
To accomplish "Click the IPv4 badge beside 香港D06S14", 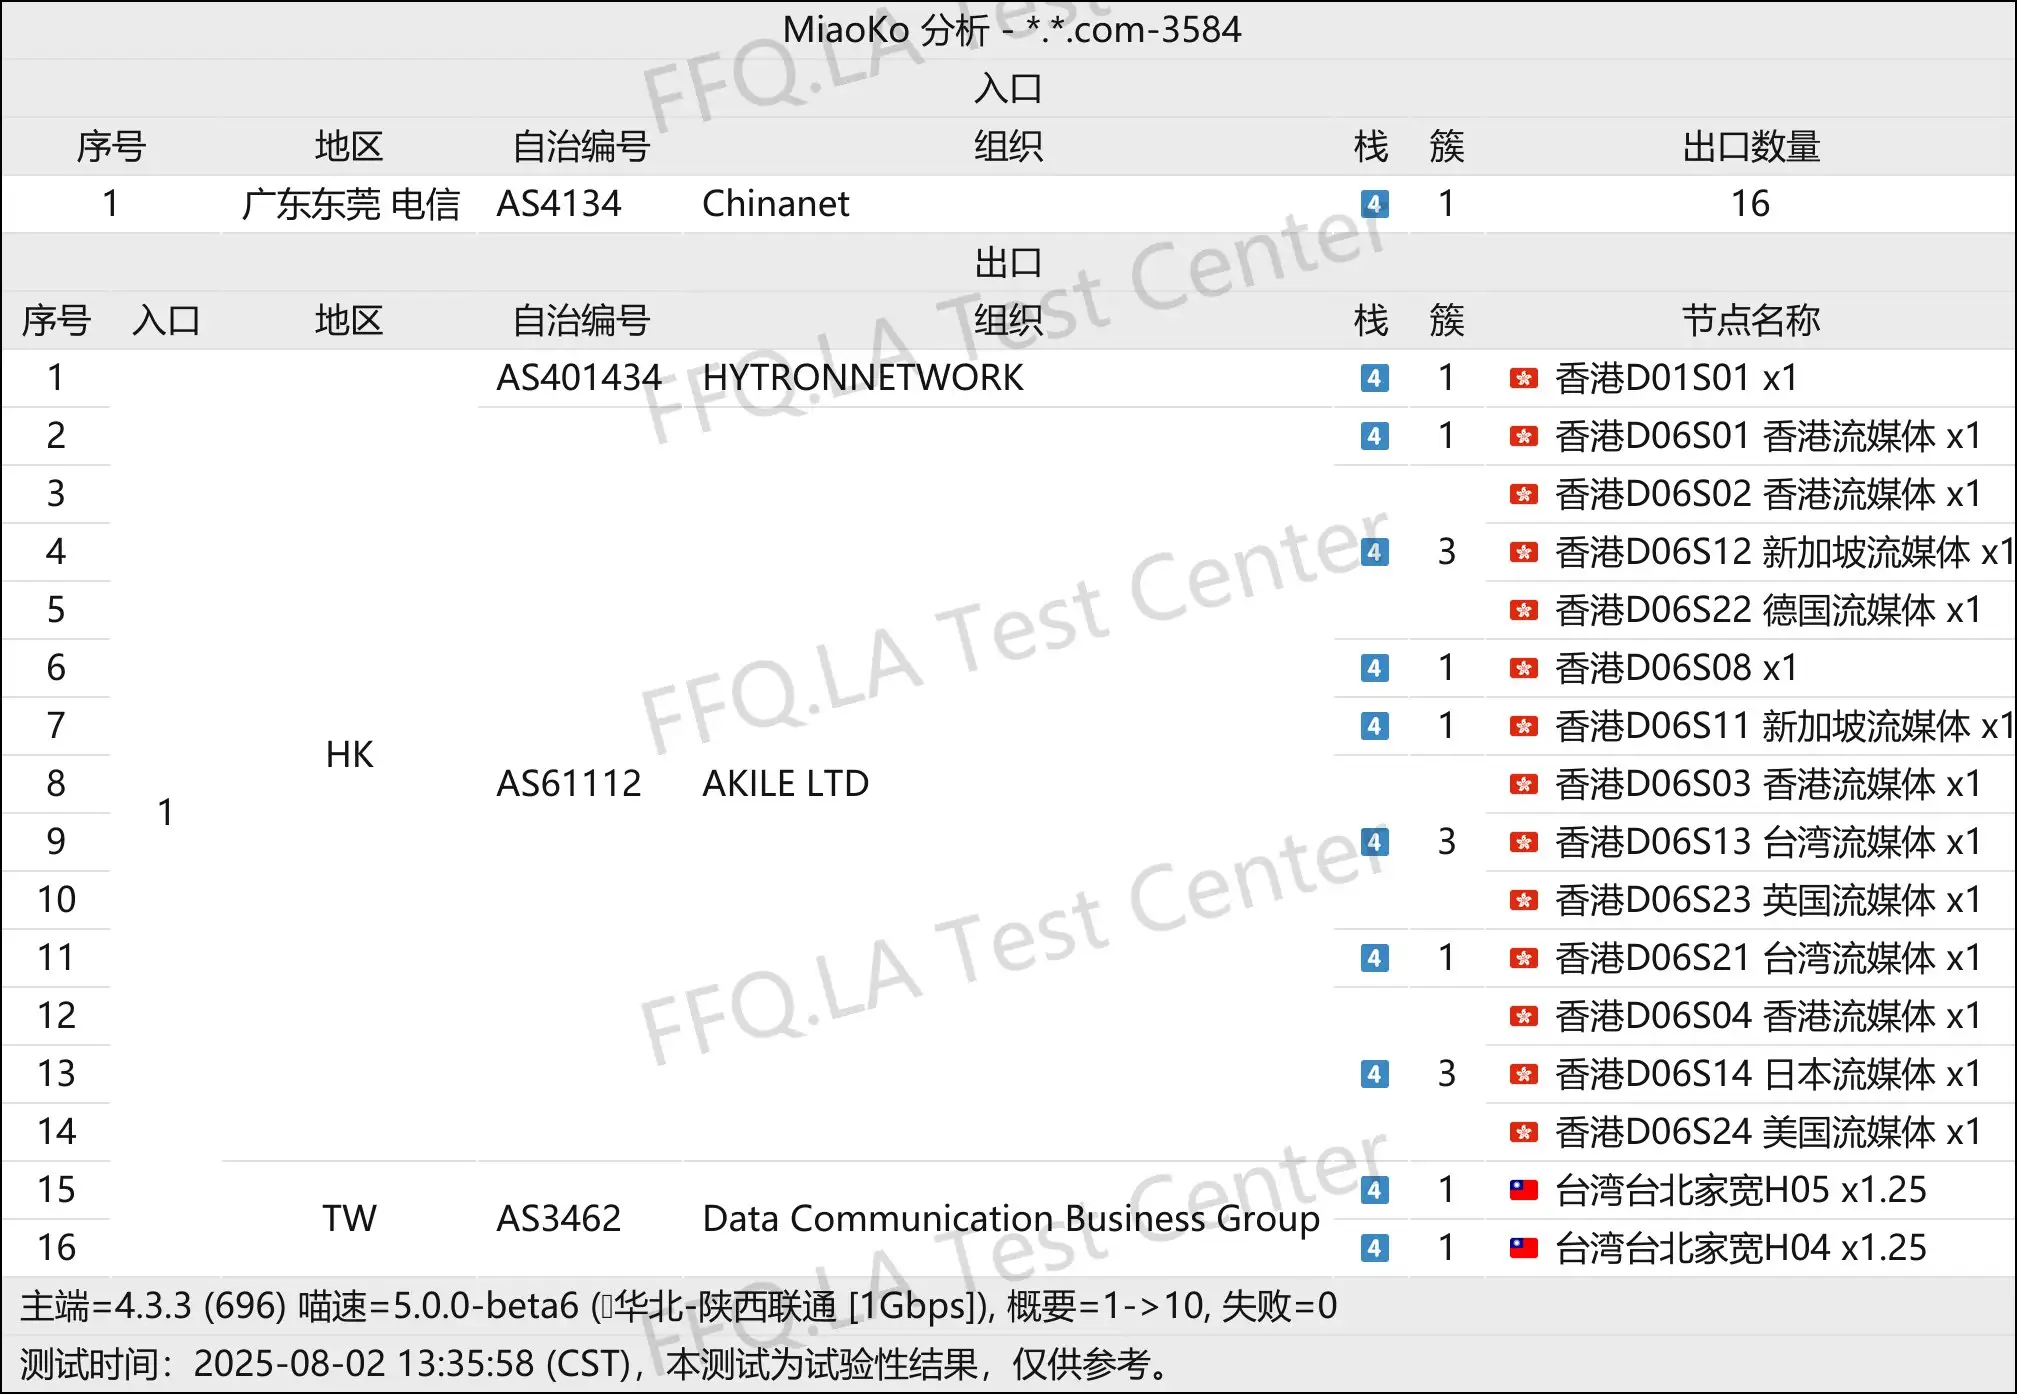I will 1374,1074.
